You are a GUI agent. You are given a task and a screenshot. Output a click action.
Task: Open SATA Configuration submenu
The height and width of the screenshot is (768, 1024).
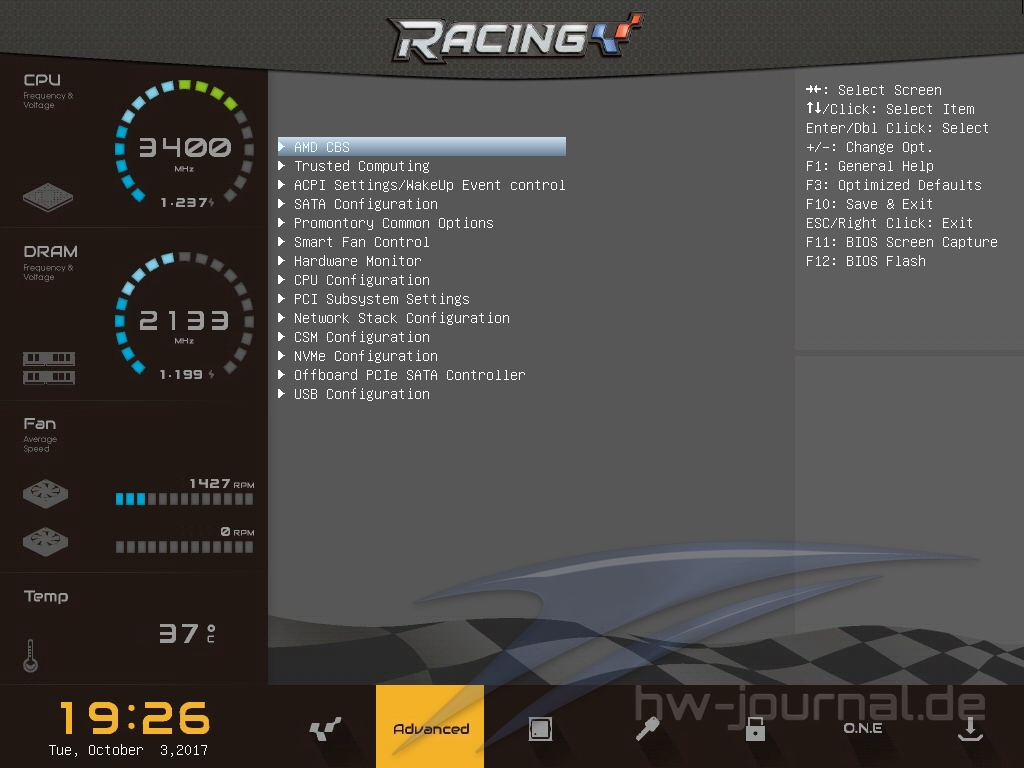[x=365, y=204]
